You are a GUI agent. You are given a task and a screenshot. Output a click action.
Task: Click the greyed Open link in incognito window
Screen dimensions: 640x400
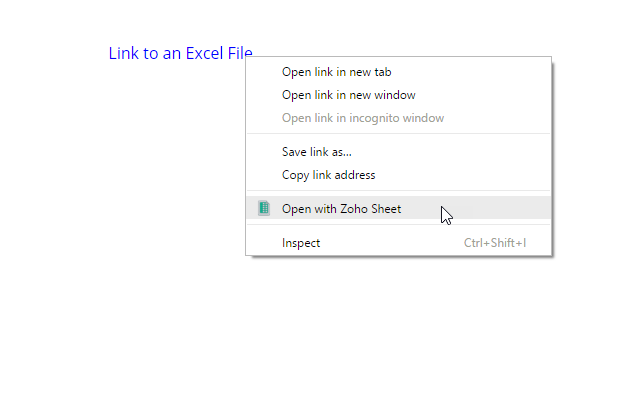(x=398, y=118)
